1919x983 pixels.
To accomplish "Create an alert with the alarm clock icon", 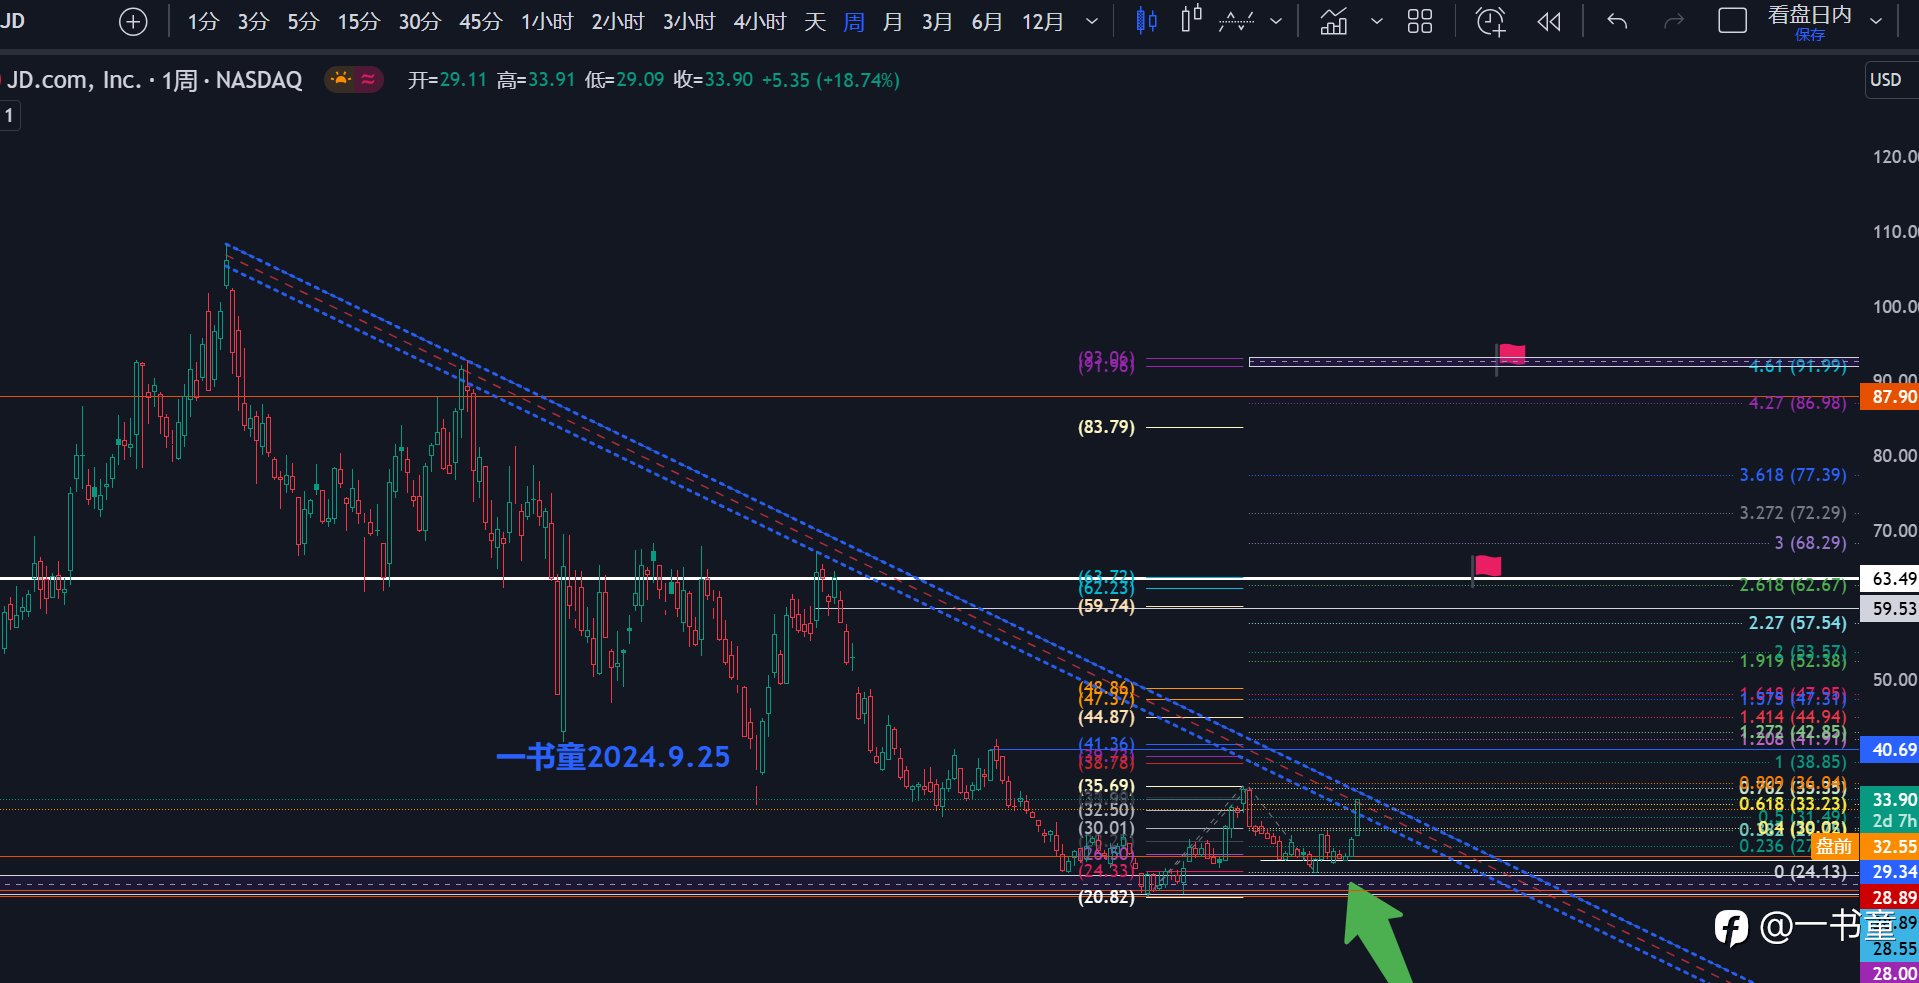I will (x=1491, y=21).
